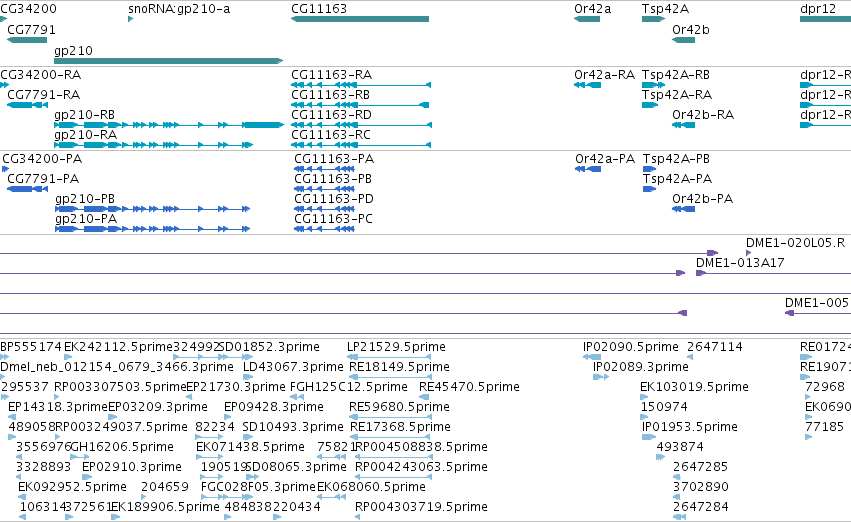The width and height of the screenshot is (851, 522).
Task: Choose the CG11163-RC transcript label
Action: tap(331, 135)
